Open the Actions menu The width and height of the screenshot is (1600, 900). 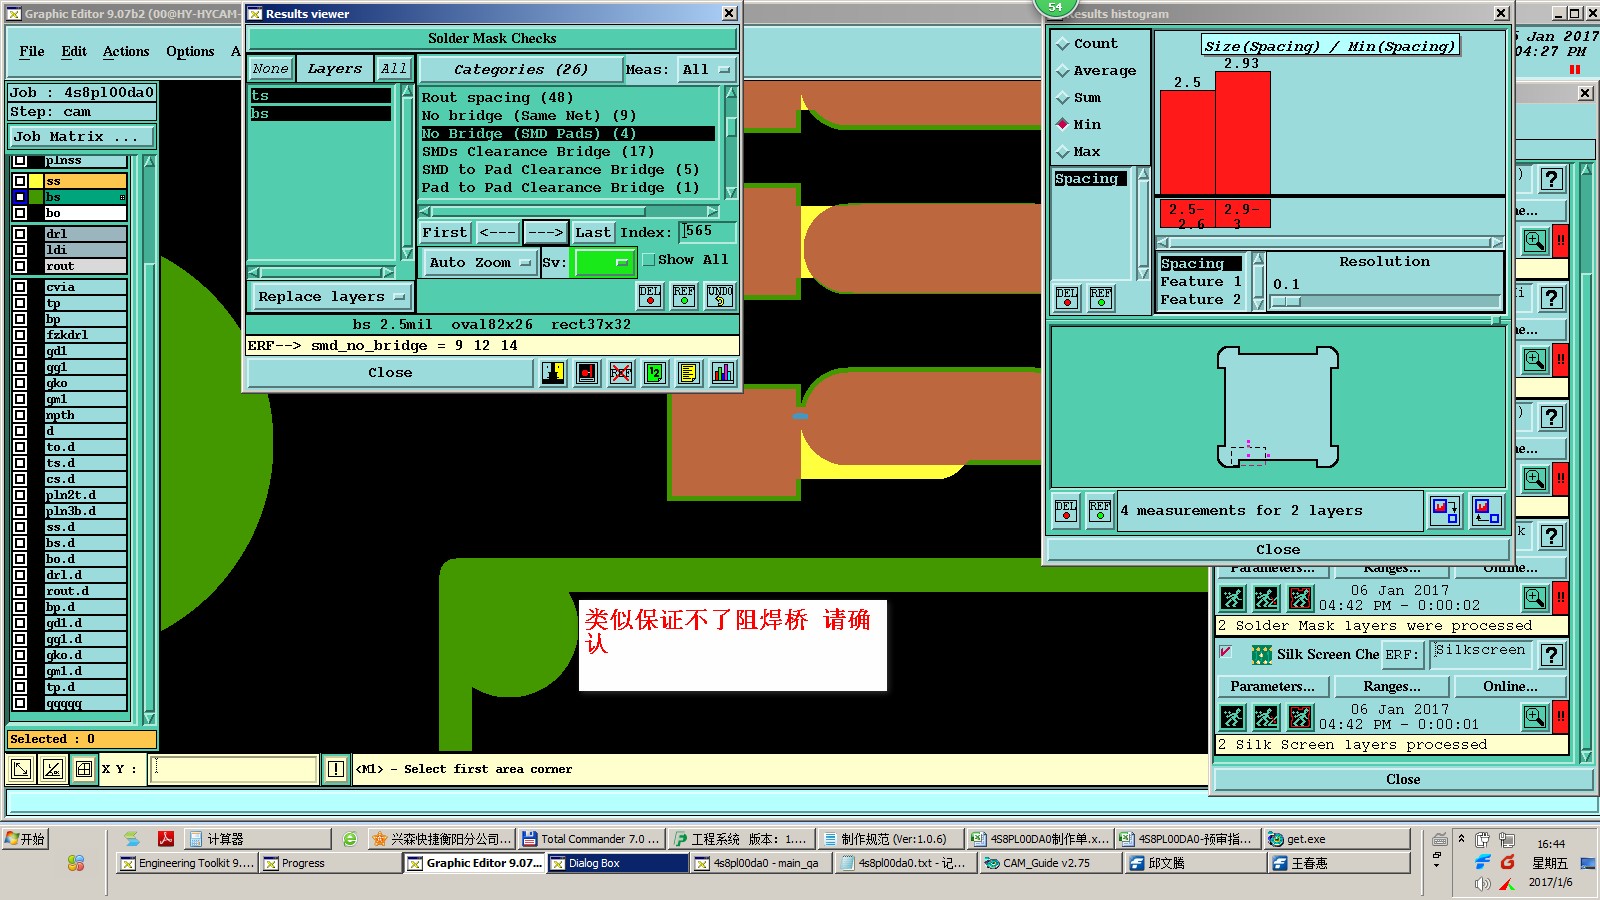pos(126,52)
